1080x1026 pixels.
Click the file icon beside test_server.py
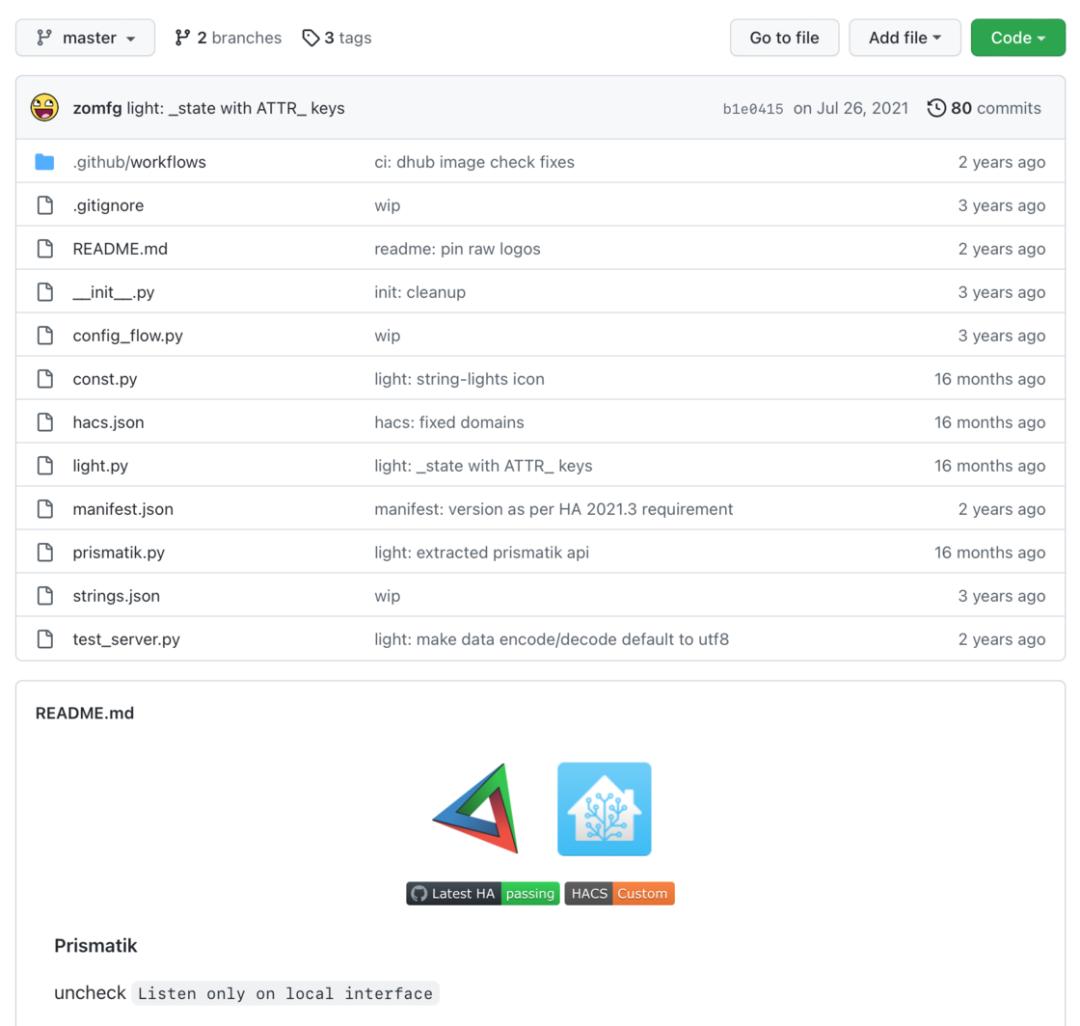(x=45, y=639)
